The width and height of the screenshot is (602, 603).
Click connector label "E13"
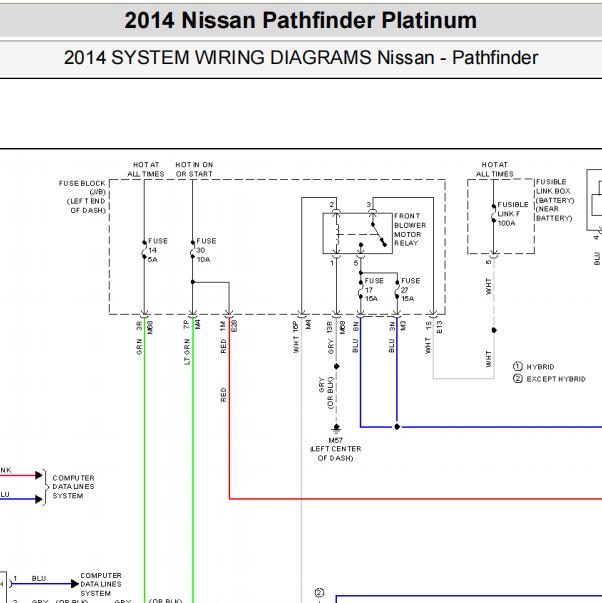(x=439, y=326)
